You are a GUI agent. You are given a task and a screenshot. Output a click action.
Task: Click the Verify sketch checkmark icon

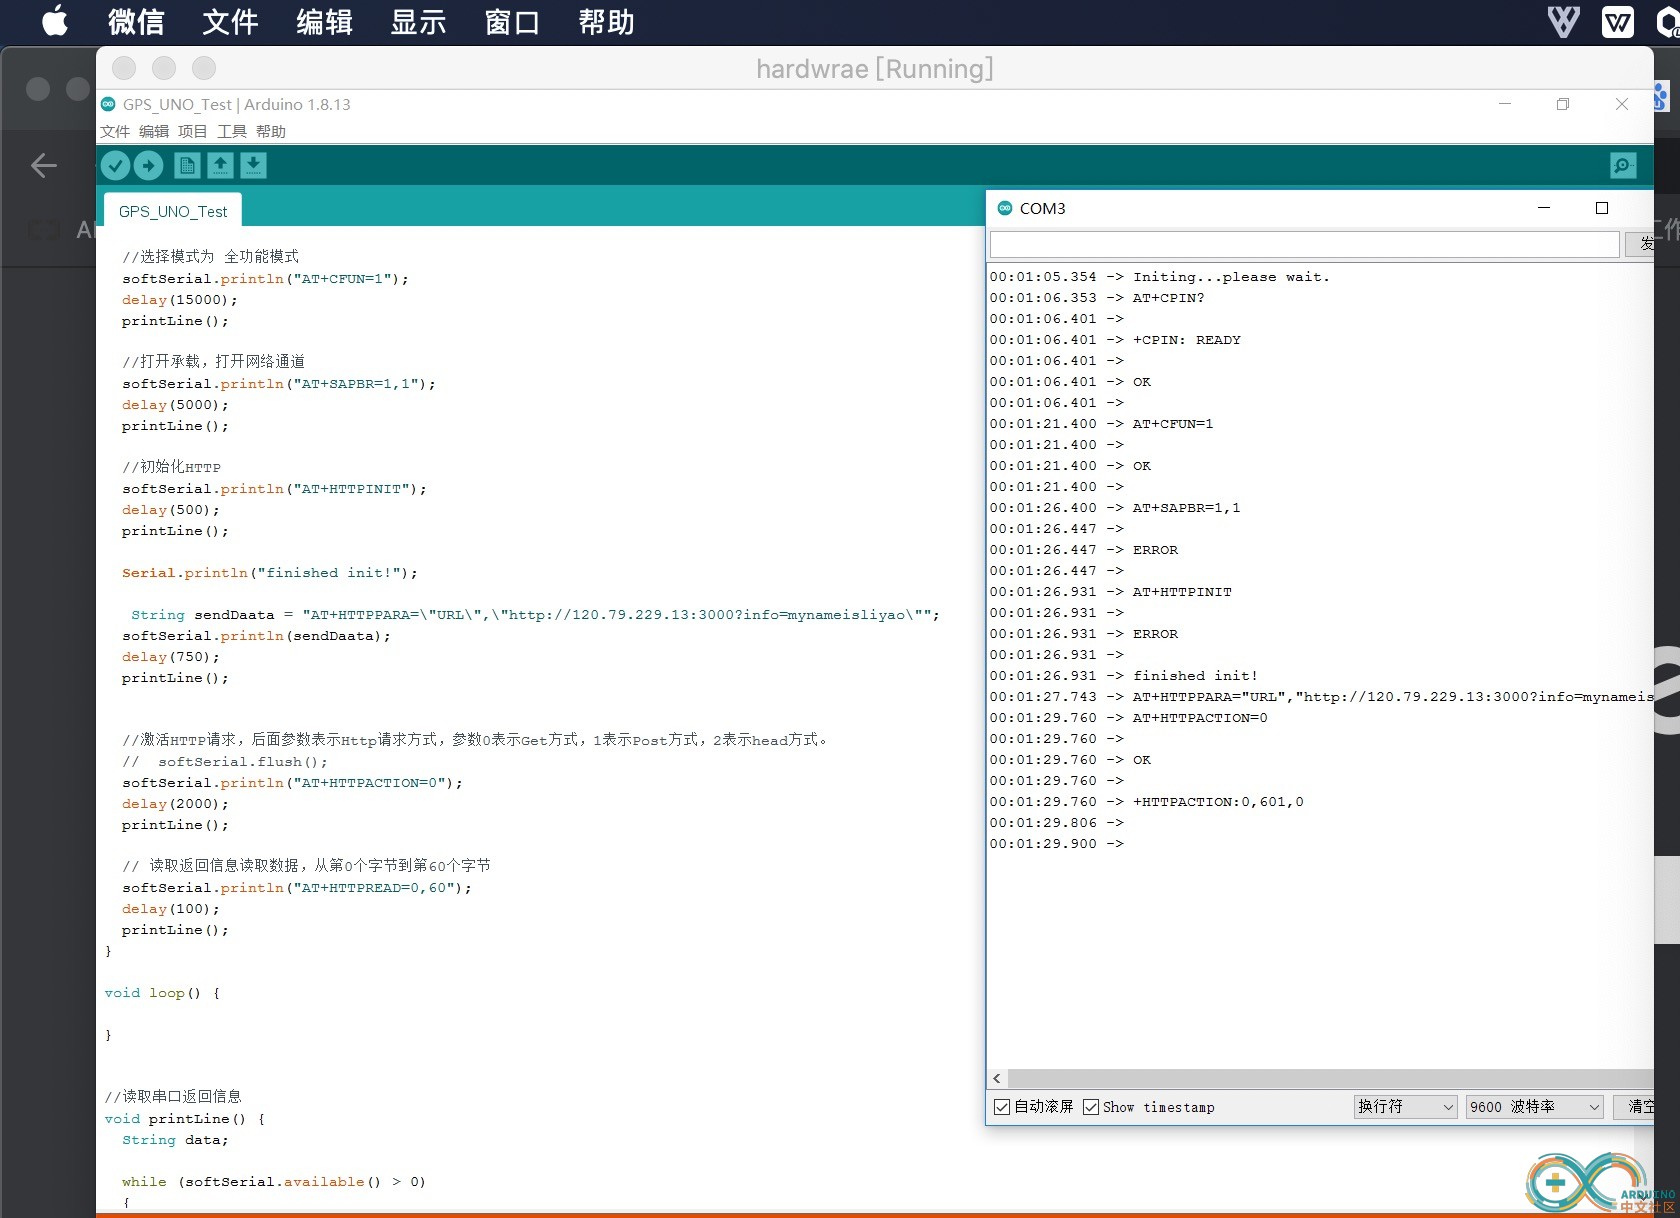[x=116, y=165]
